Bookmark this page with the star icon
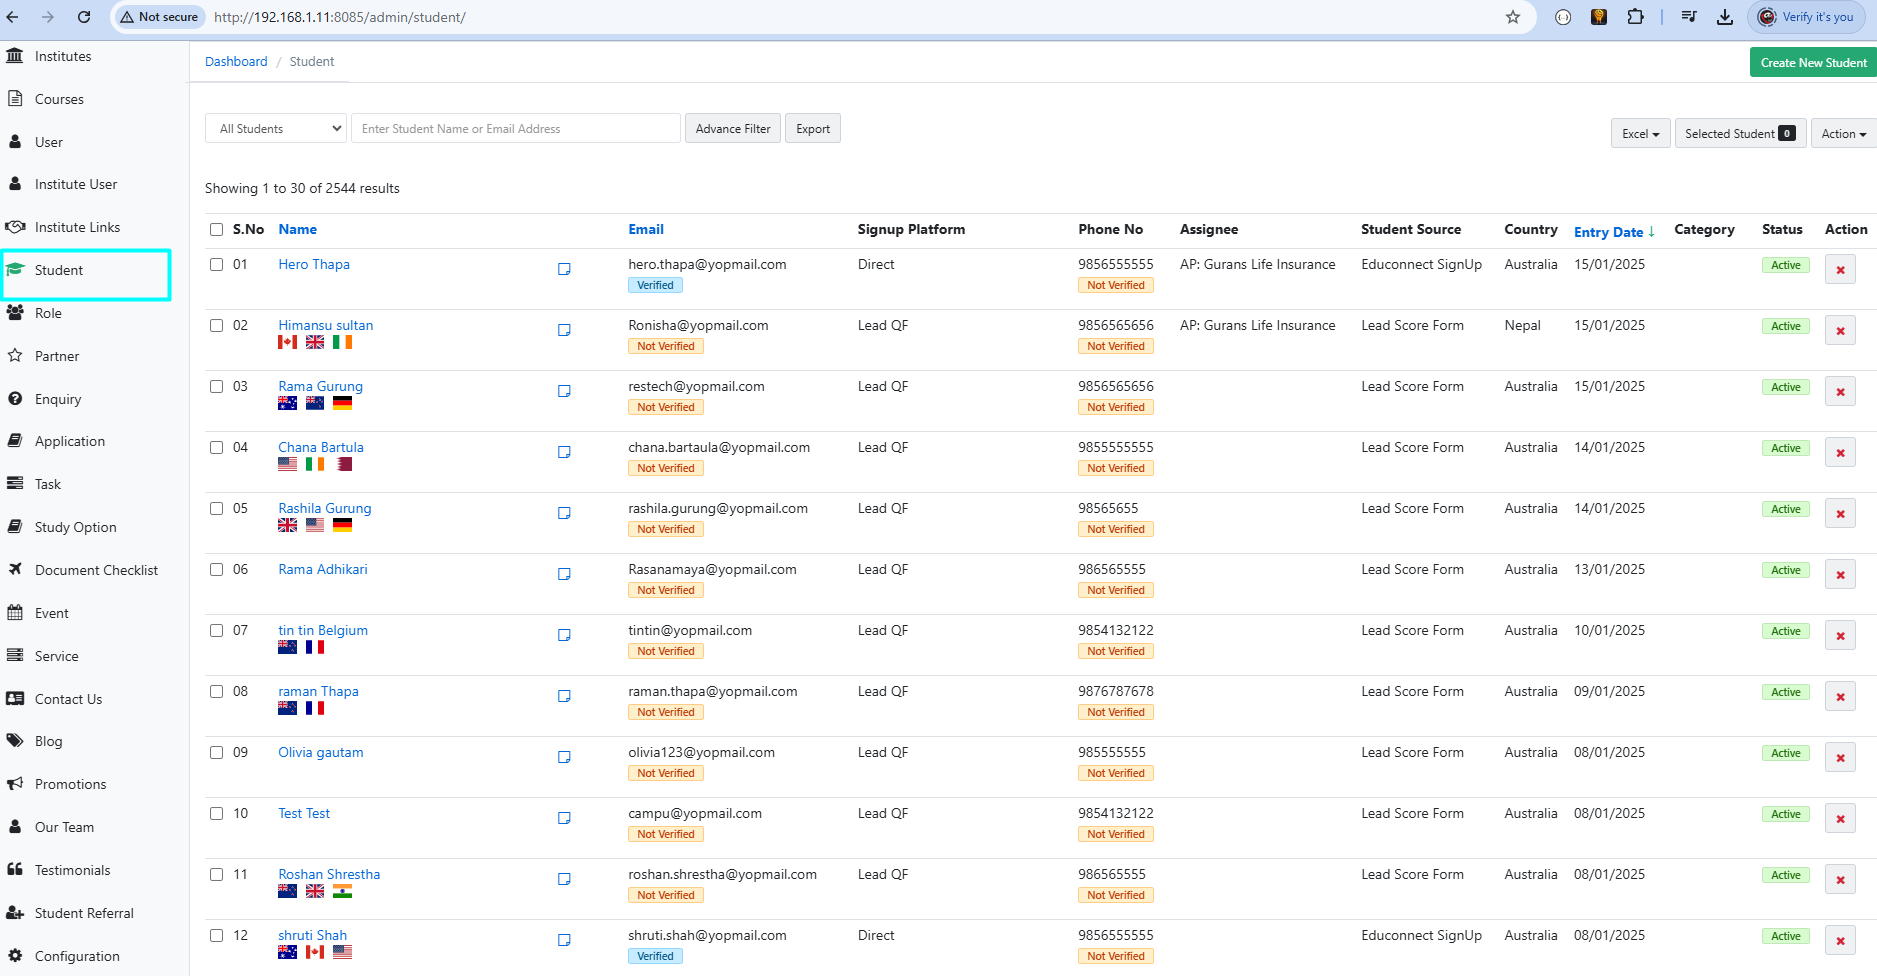 pos(1512,17)
